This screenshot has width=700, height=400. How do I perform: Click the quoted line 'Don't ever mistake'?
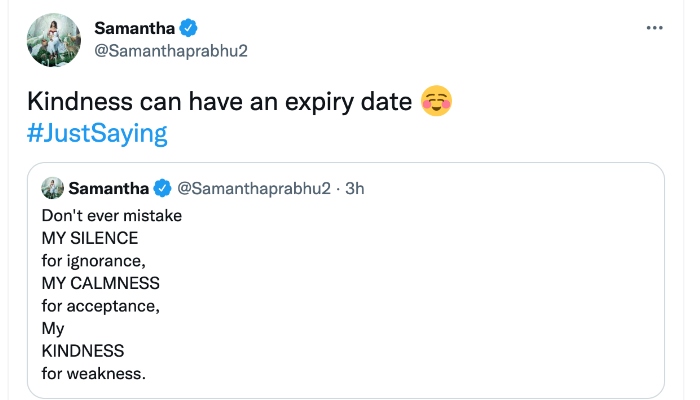tap(111, 215)
